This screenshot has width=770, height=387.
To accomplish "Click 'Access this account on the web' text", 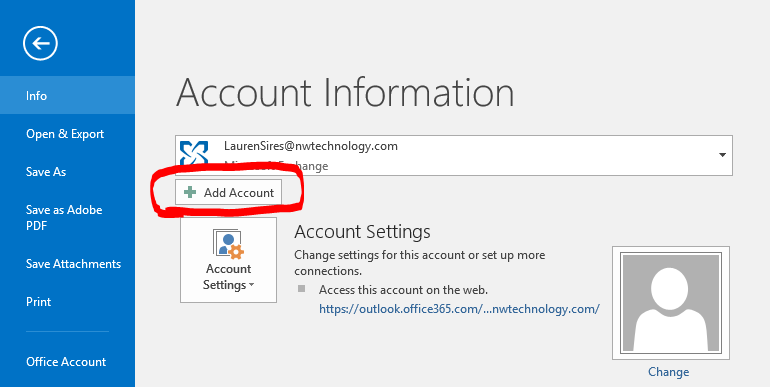I will [404, 290].
